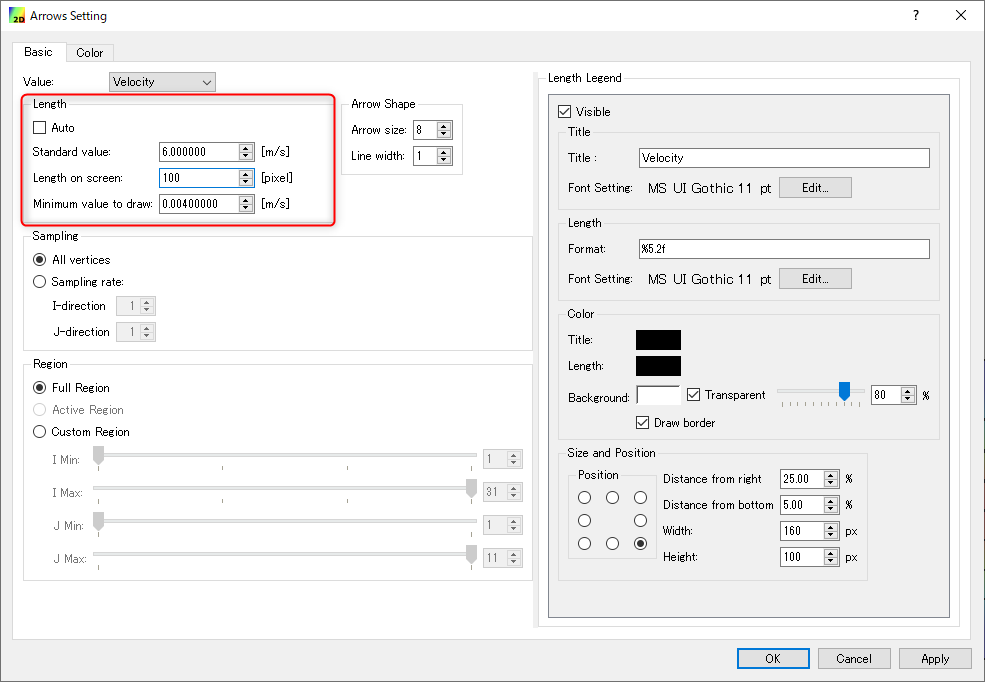This screenshot has width=985, height=682.
Task: Pick the Title color black swatch
Action: [658, 340]
